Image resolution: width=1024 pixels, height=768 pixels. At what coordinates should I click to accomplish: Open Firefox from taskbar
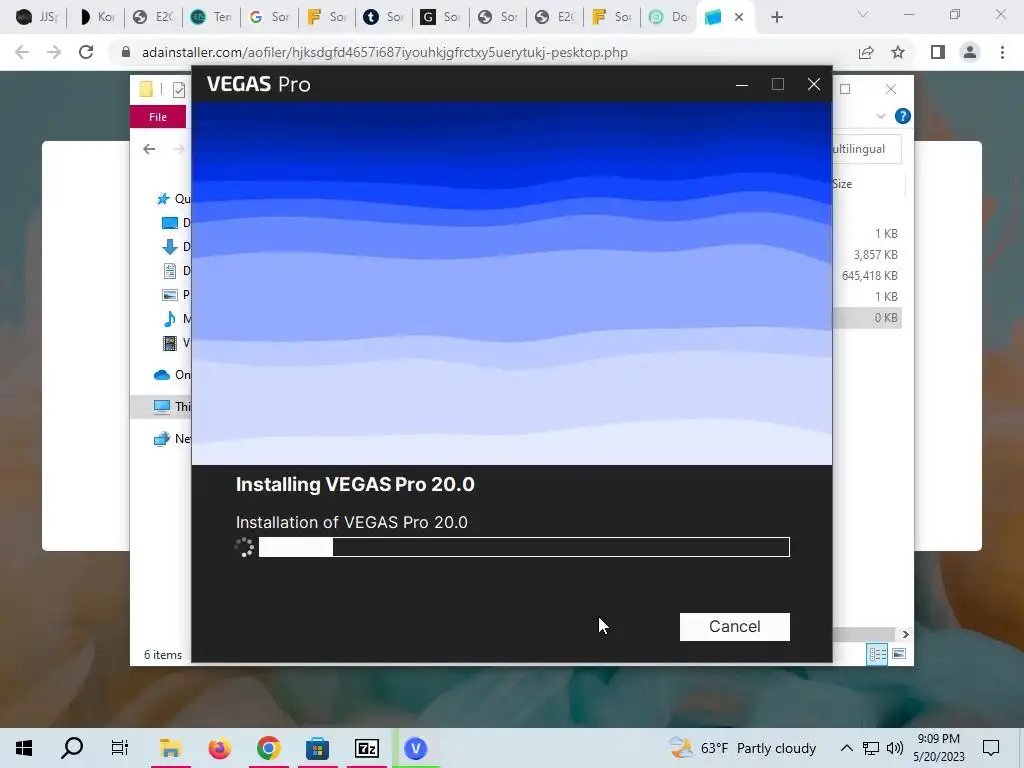click(219, 748)
